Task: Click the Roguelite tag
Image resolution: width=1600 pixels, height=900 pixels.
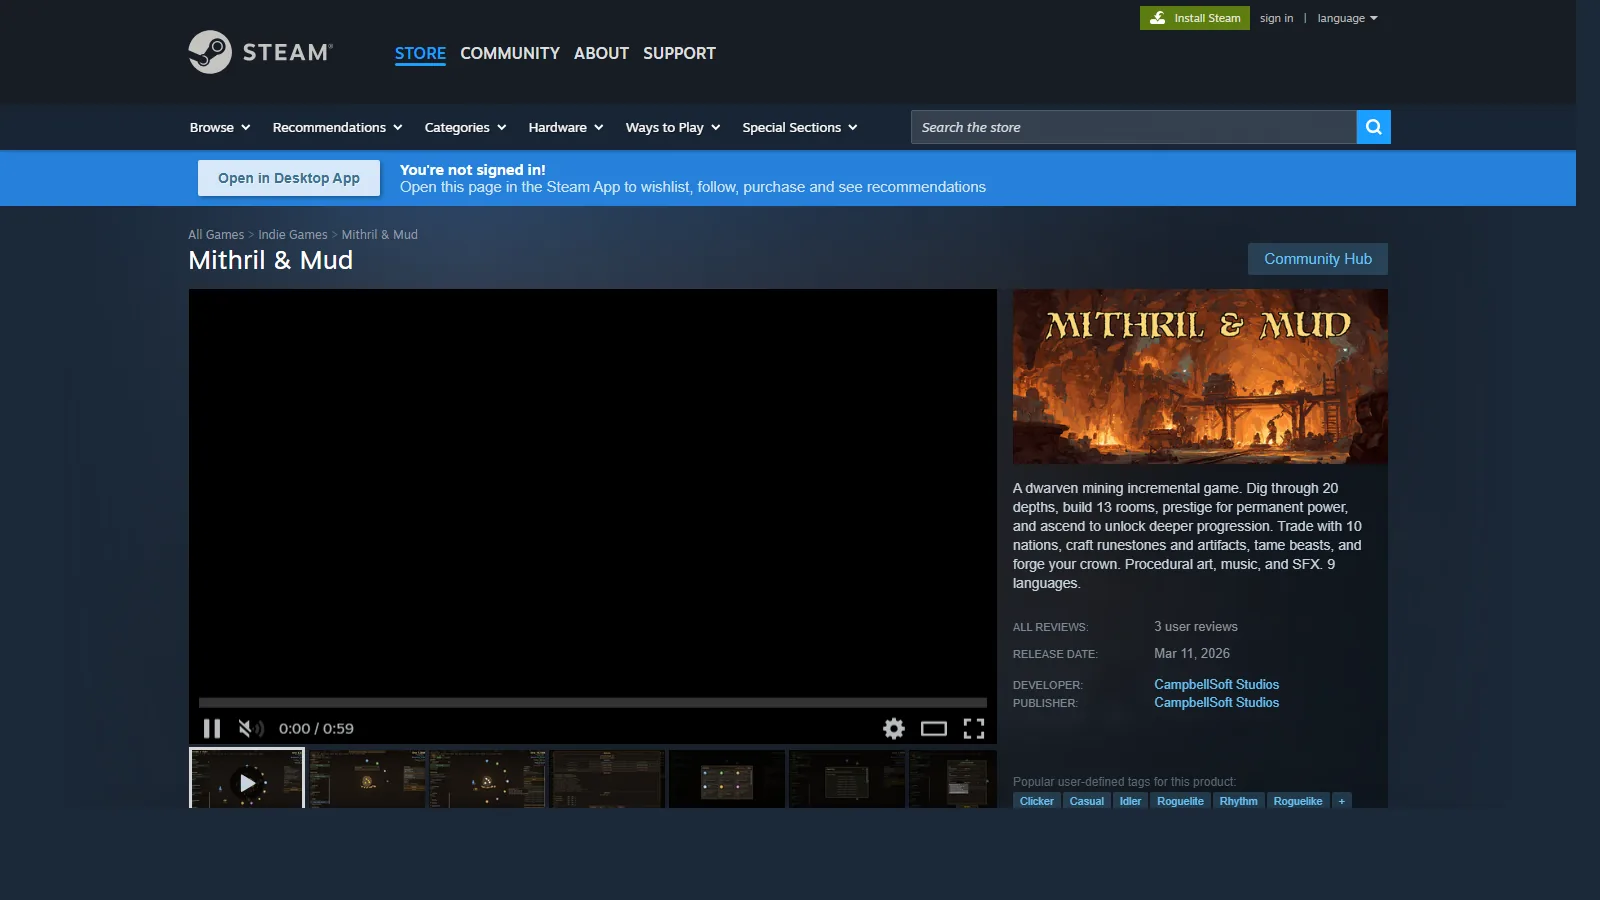Action: tap(1180, 801)
